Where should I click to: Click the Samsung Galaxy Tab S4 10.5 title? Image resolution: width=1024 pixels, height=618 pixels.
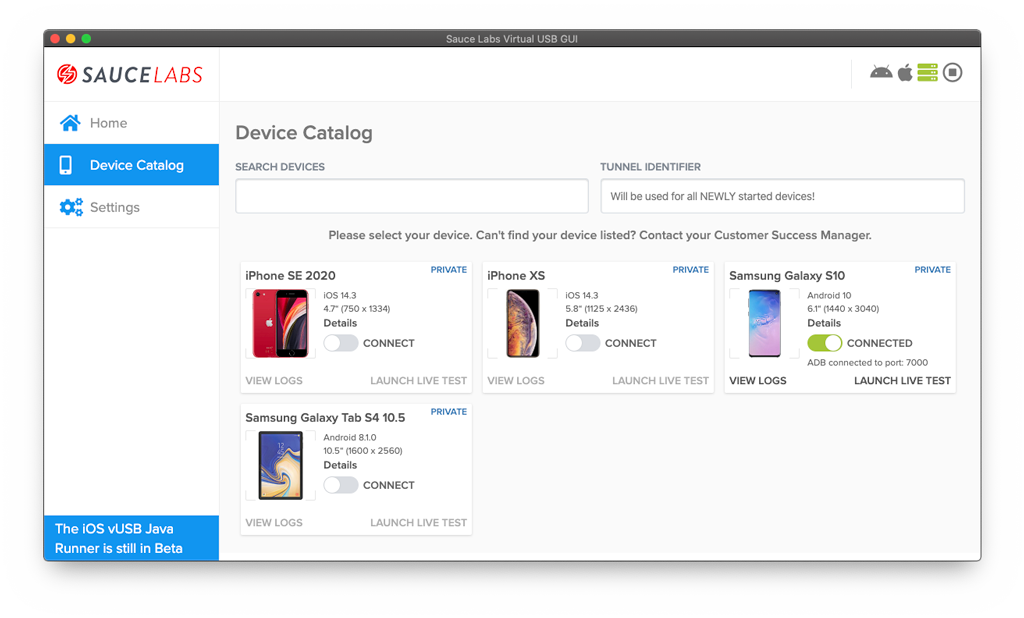click(x=325, y=417)
